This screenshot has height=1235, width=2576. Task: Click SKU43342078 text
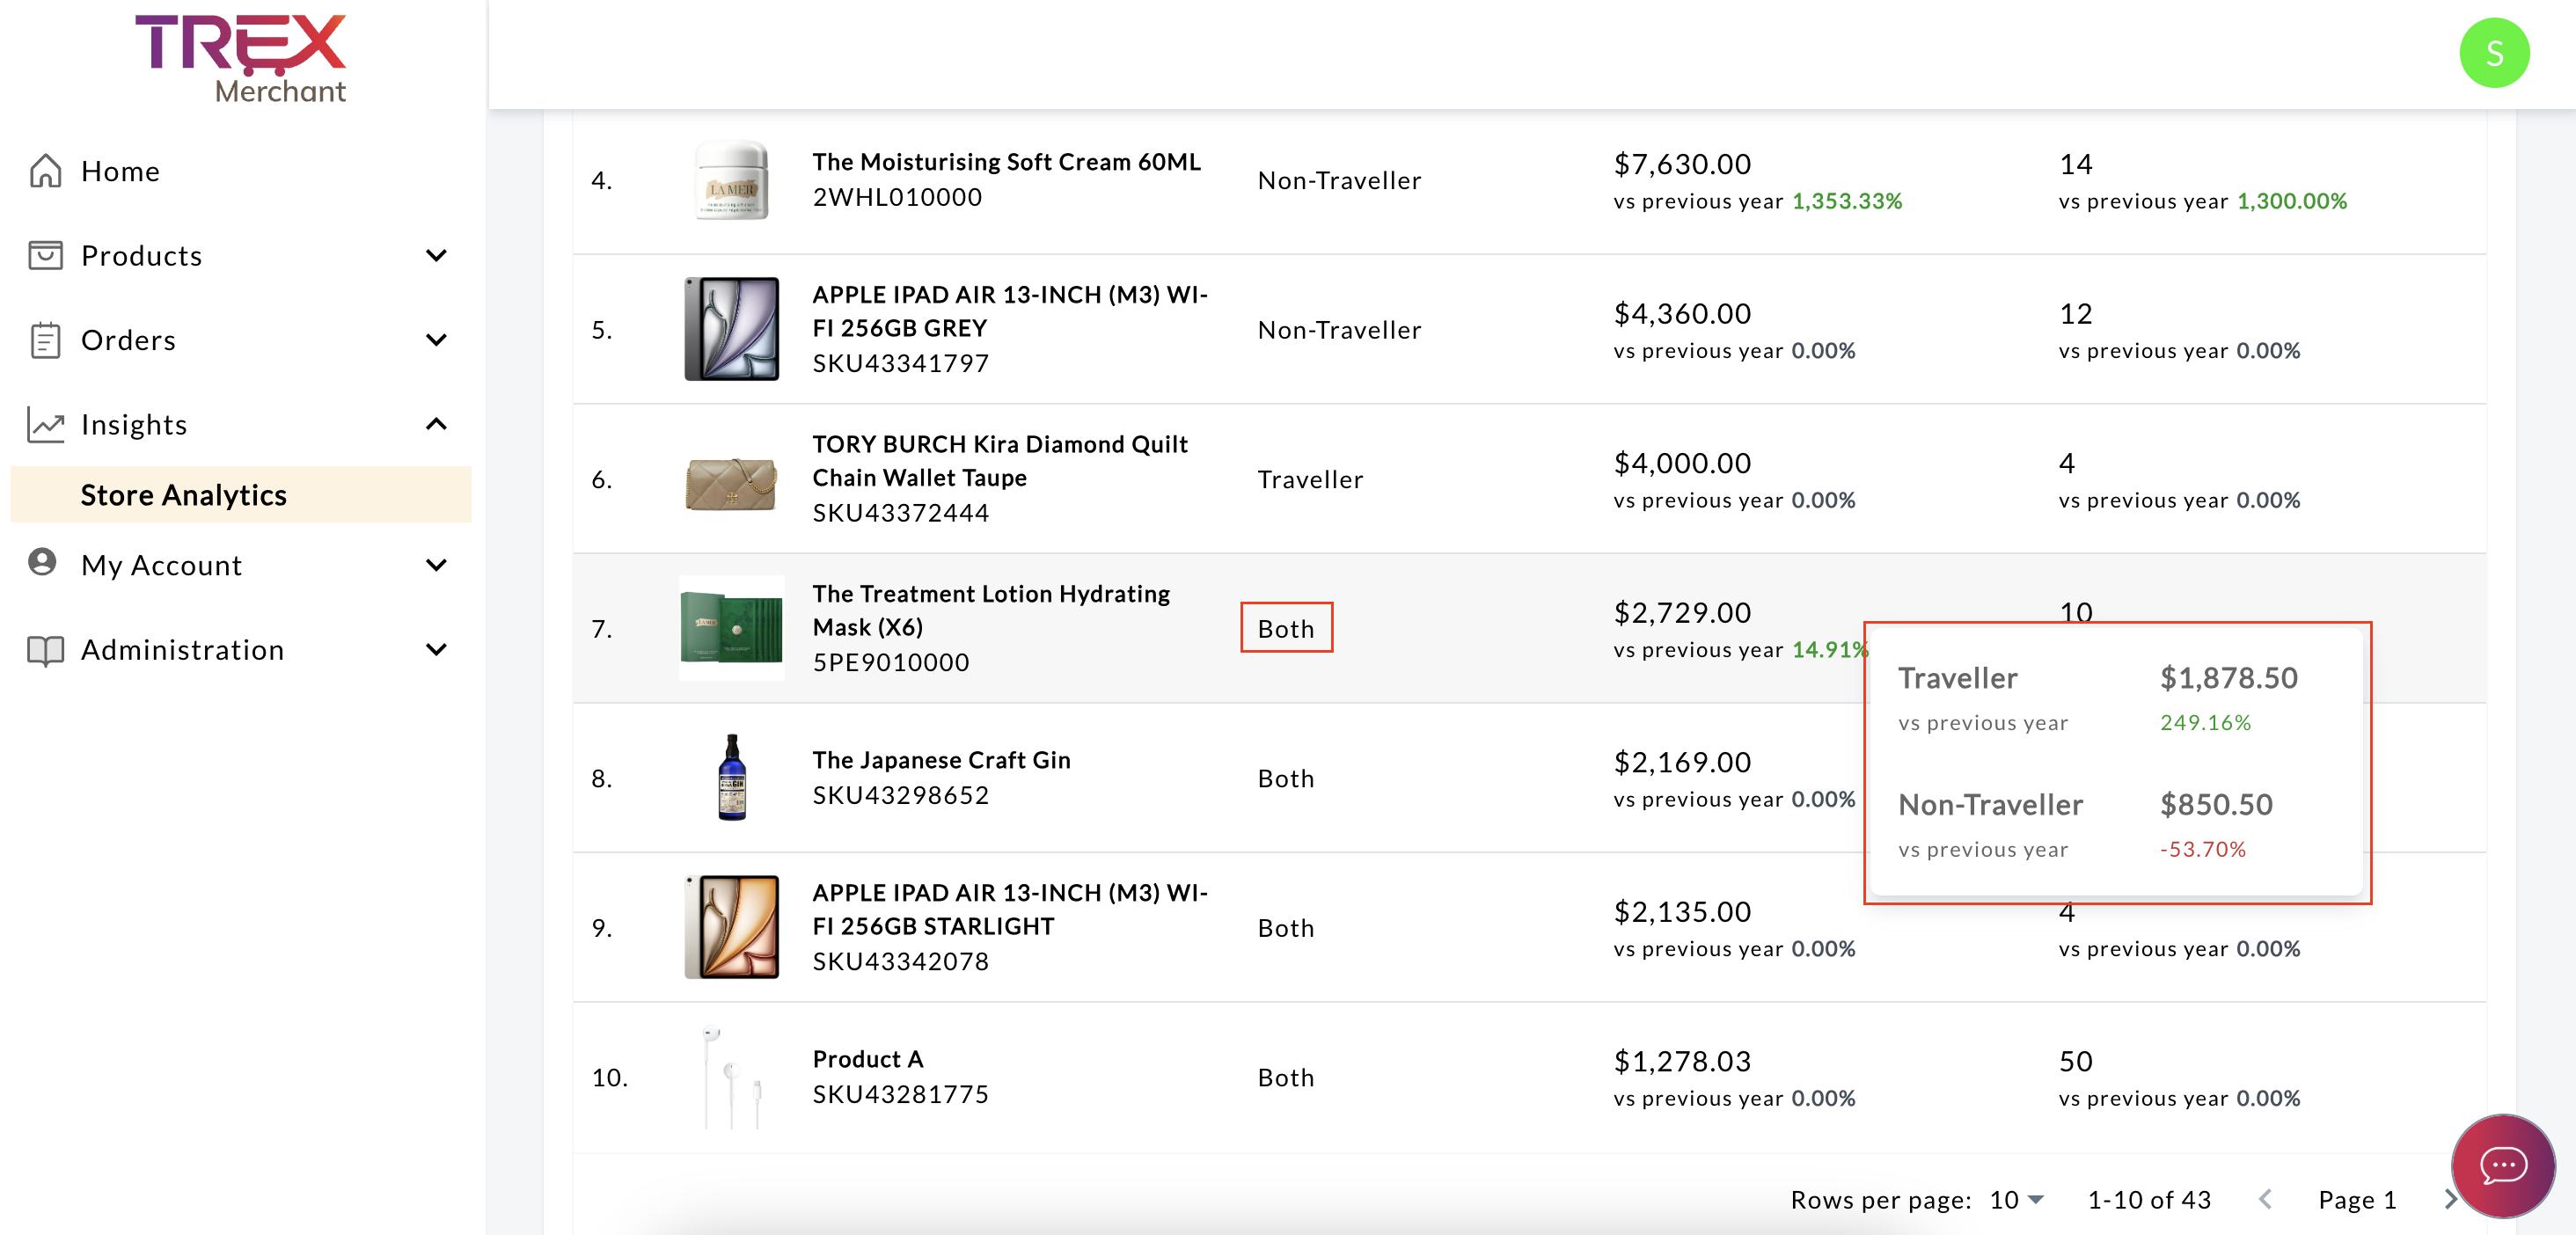pyautogui.click(x=900, y=961)
